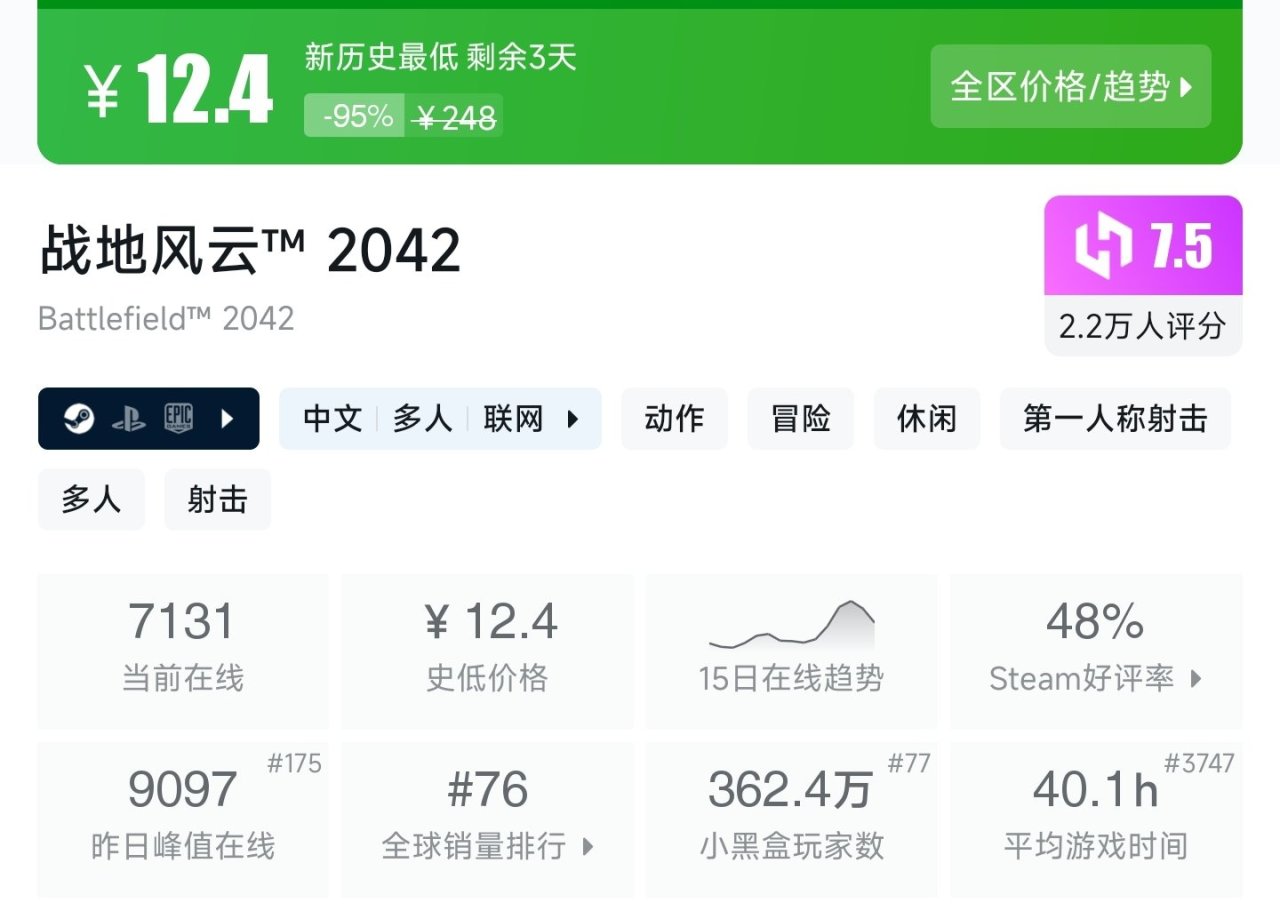
Task: Select the 动作 genre tag
Action: point(674,419)
